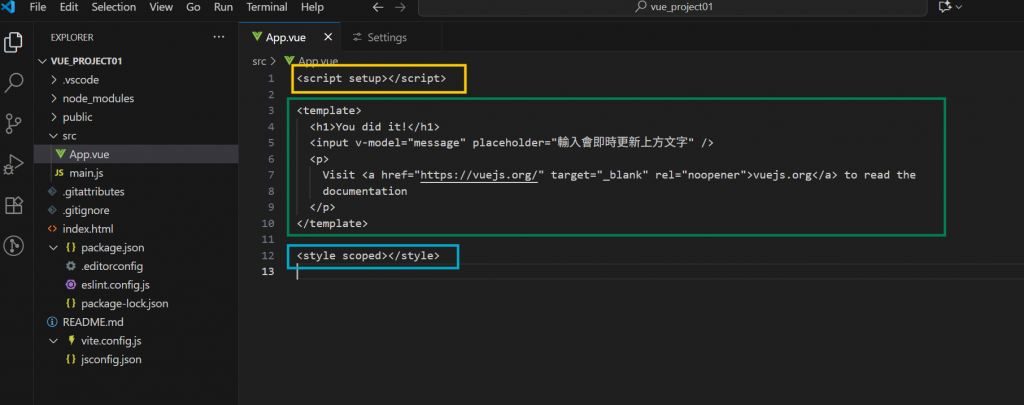Click the Vue icon on App.vue tab
Viewport: 1024px width, 405px height.
[x=257, y=37]
